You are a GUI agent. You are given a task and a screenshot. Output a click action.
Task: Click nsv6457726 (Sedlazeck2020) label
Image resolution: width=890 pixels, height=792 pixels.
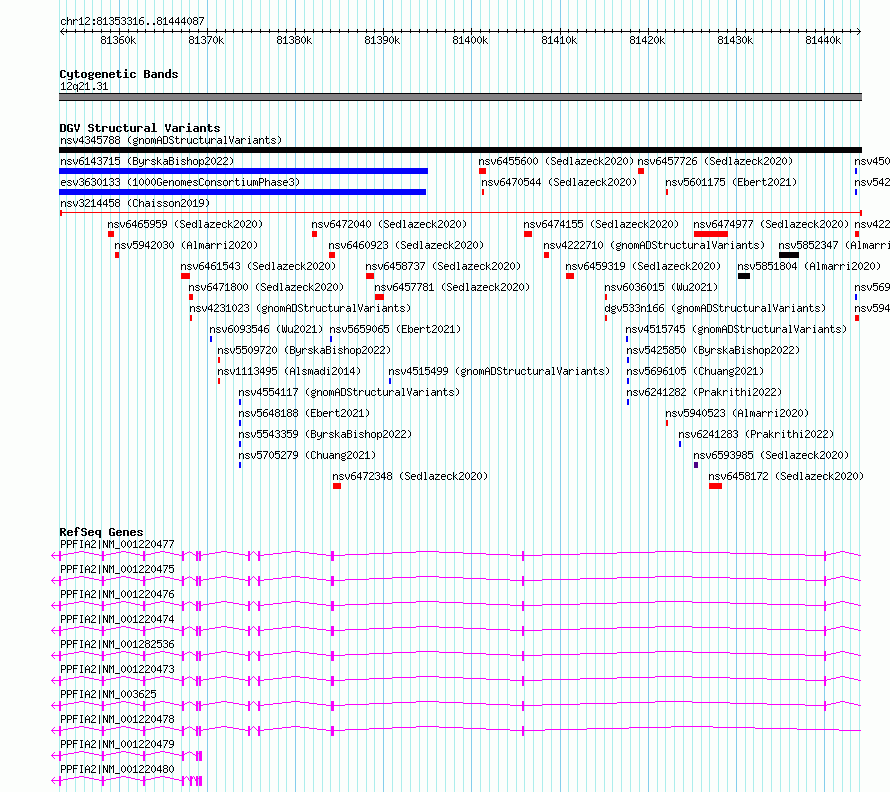coord(715,161)
